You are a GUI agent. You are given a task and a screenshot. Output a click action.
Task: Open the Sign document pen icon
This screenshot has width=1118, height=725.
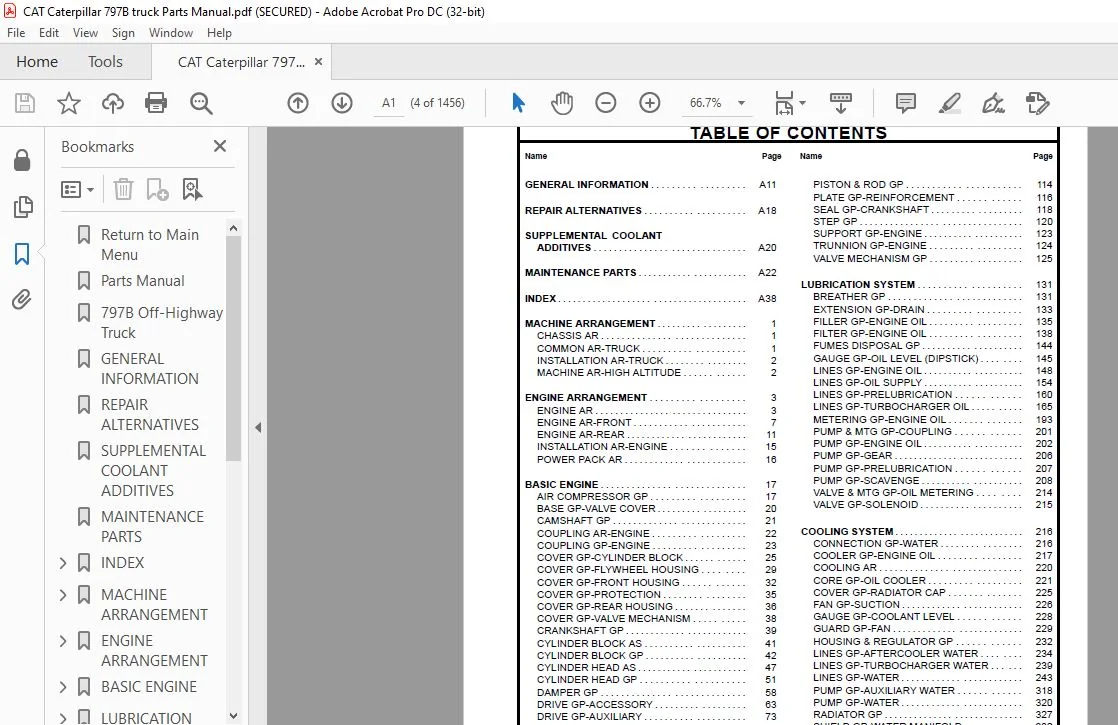coord(993,103)
